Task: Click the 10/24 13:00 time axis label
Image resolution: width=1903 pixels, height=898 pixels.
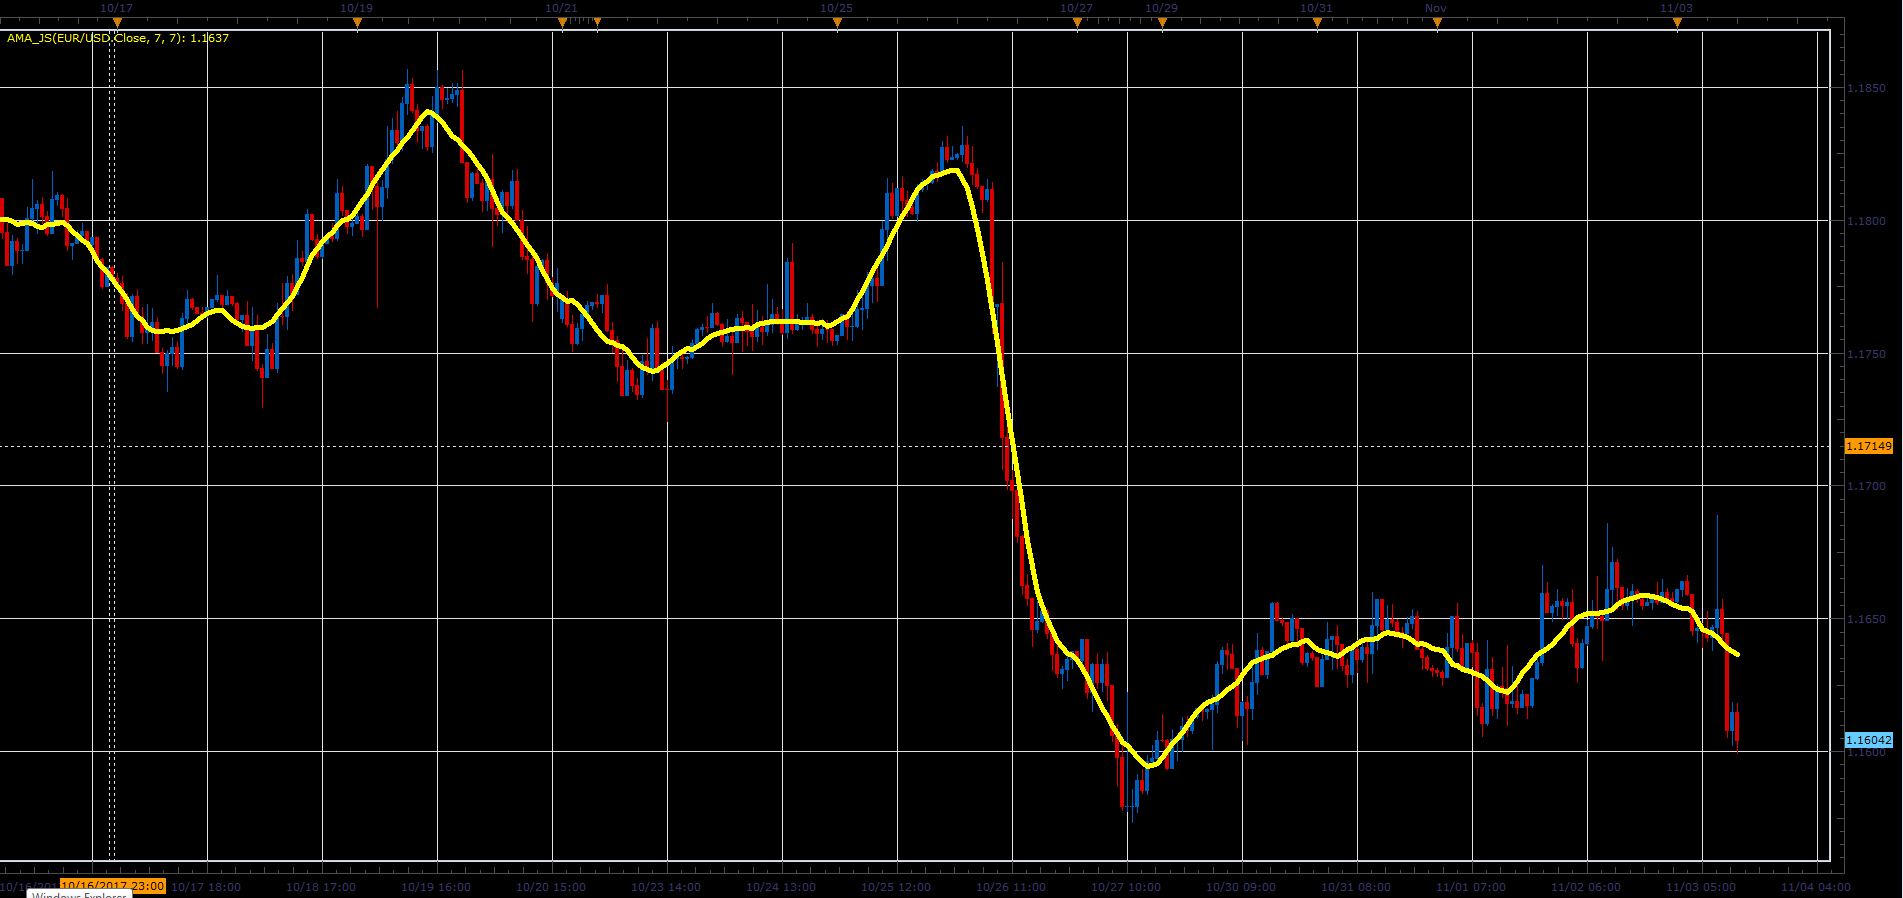Action: [x=781, y=887]
